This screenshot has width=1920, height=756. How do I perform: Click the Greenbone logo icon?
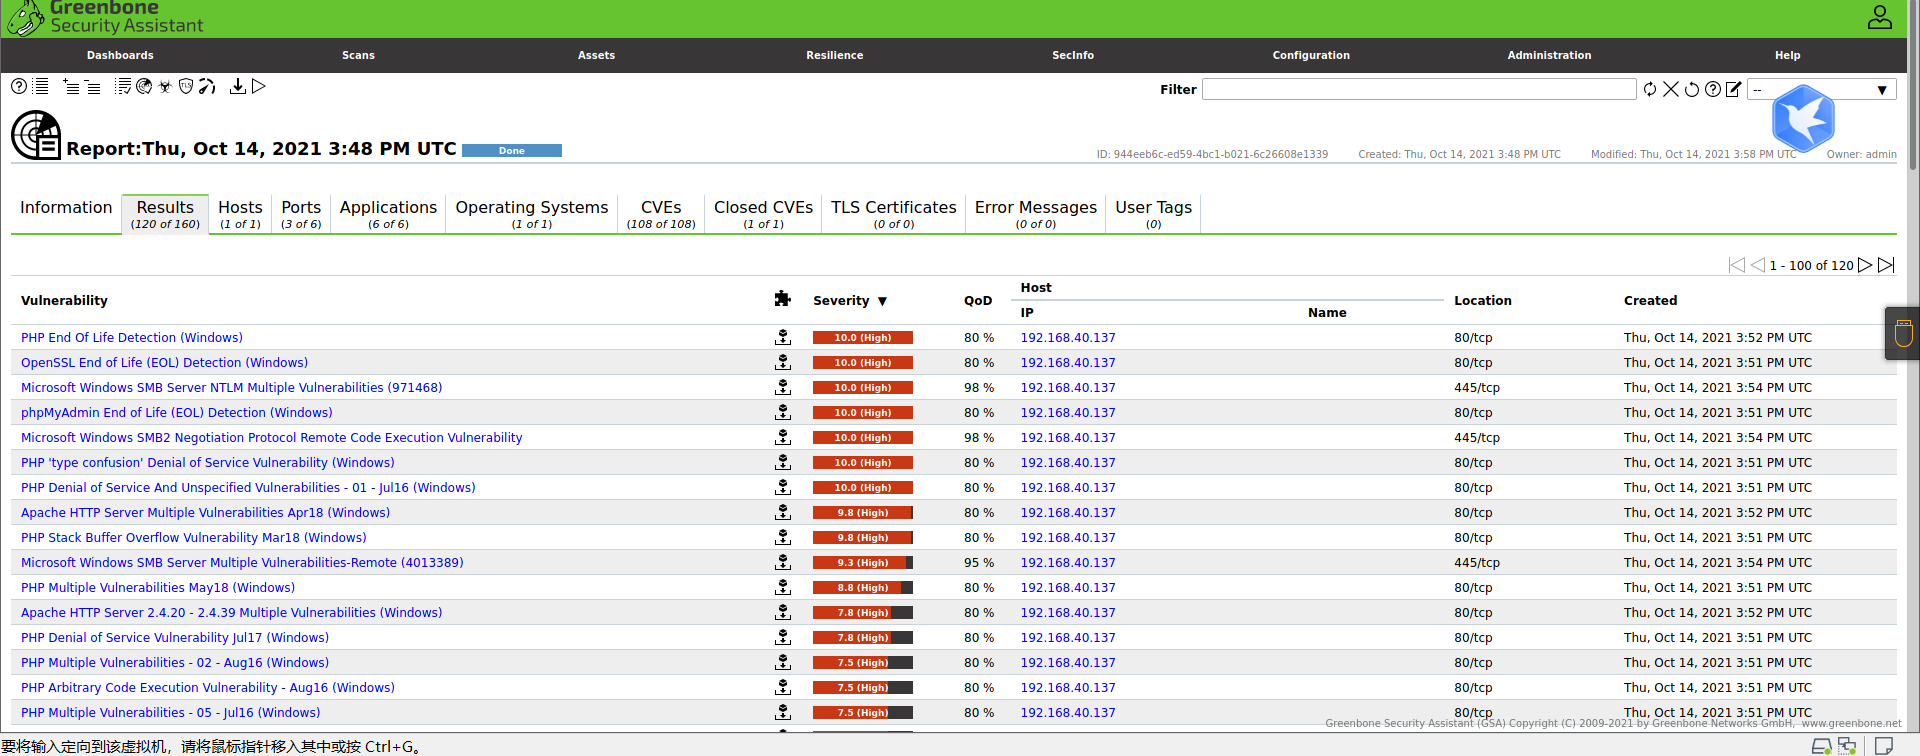tap(26, 18)
